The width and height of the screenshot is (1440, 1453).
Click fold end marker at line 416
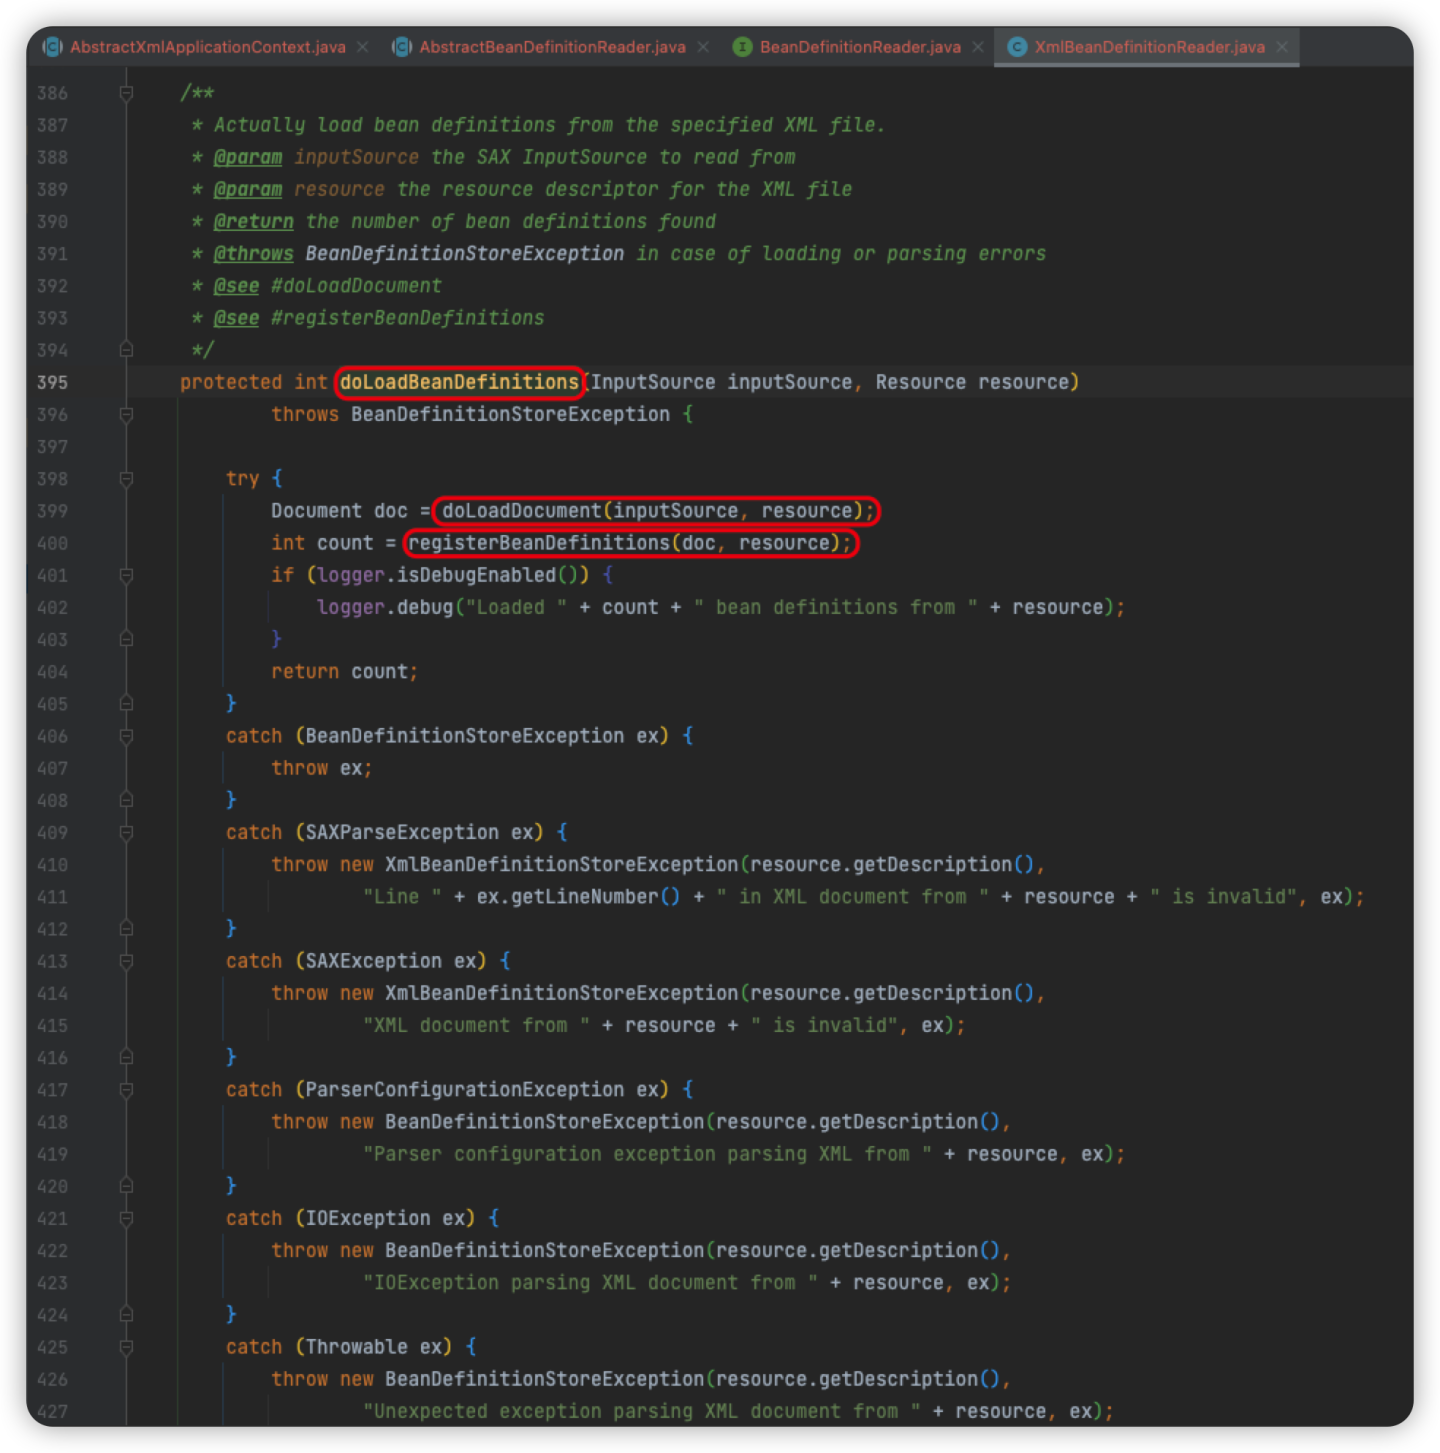[x=126, y=1057]
